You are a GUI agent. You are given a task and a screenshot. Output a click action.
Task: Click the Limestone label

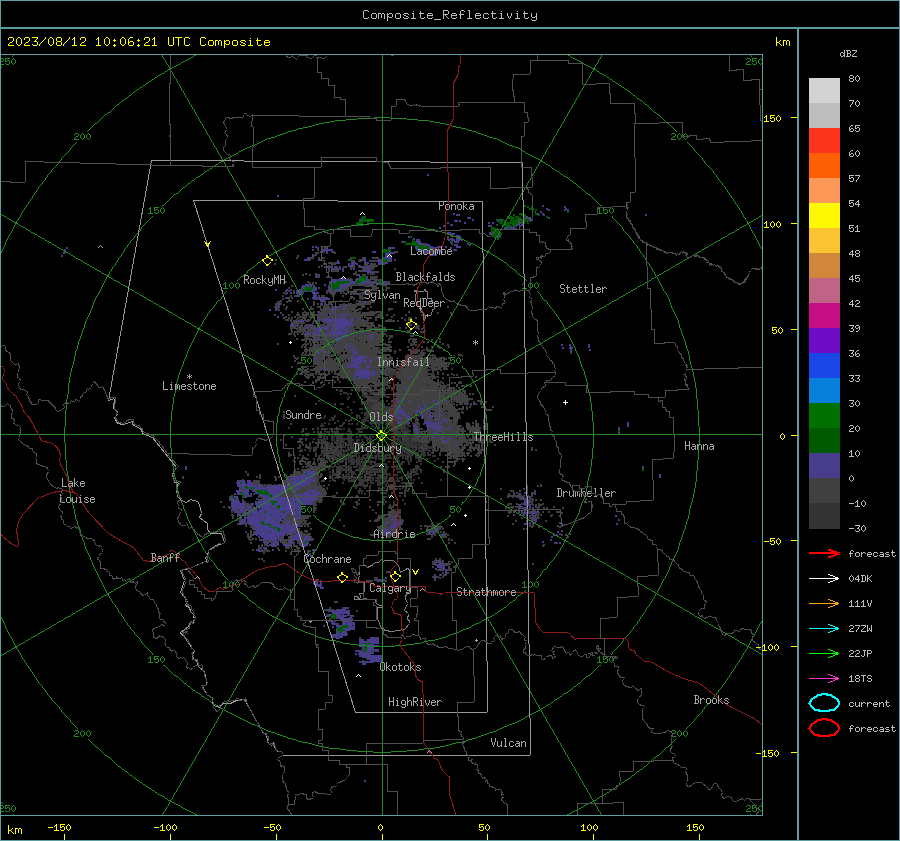pyautogui.click(x=189, y=386)
